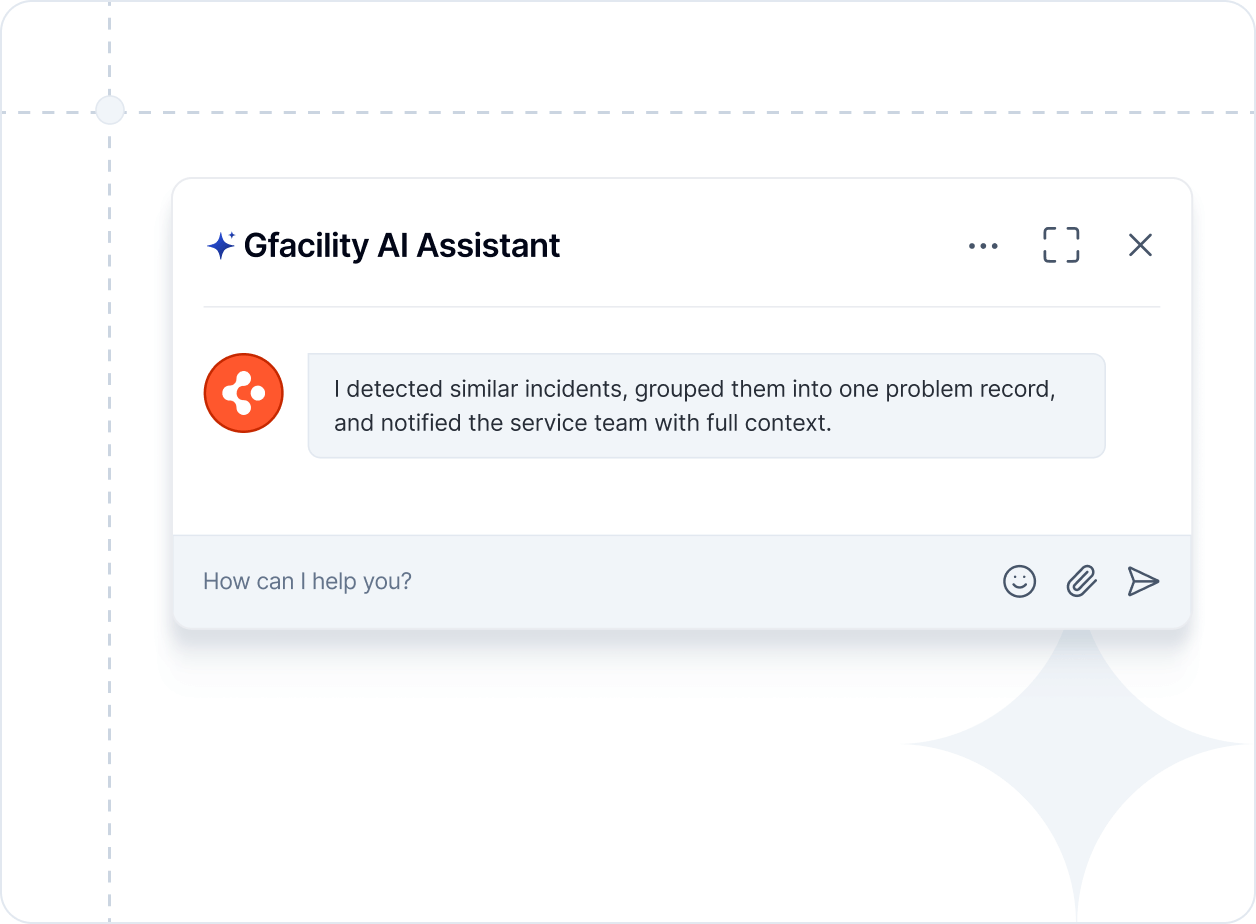Click the circle where dashed guides intersect
Viewport: 1256px width, 924px height.
110,110
